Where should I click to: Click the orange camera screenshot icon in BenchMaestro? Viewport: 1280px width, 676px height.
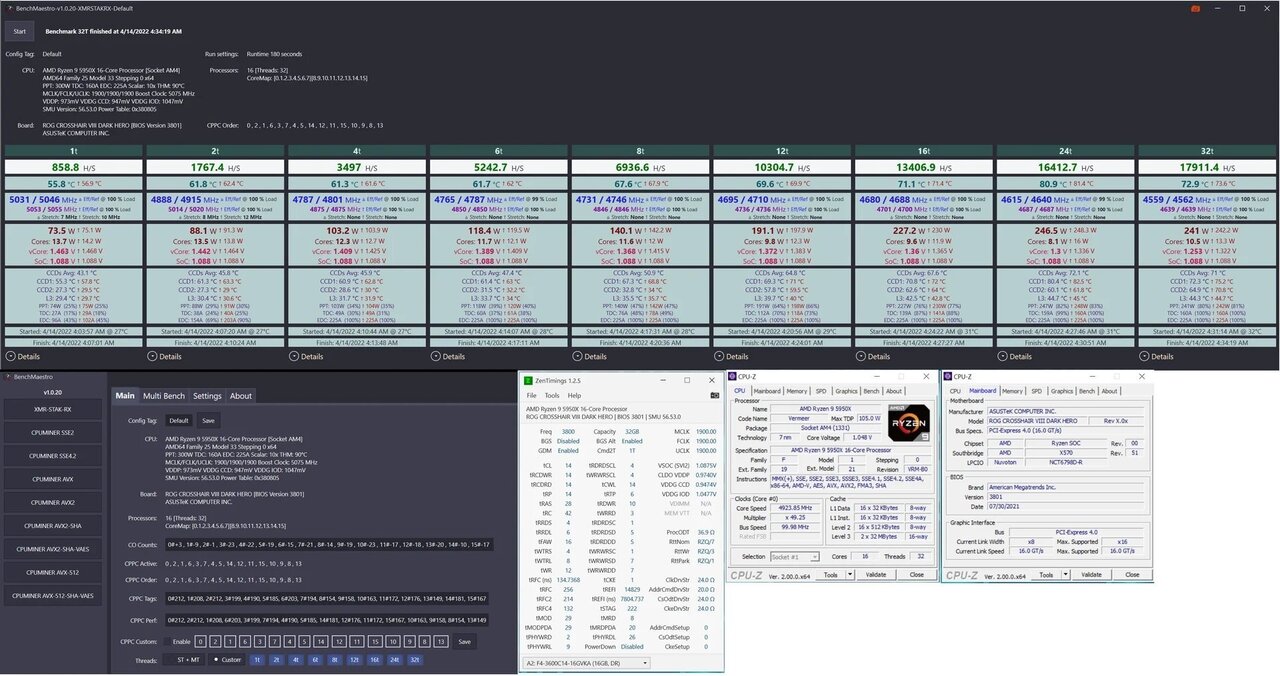click(1194, 8)
